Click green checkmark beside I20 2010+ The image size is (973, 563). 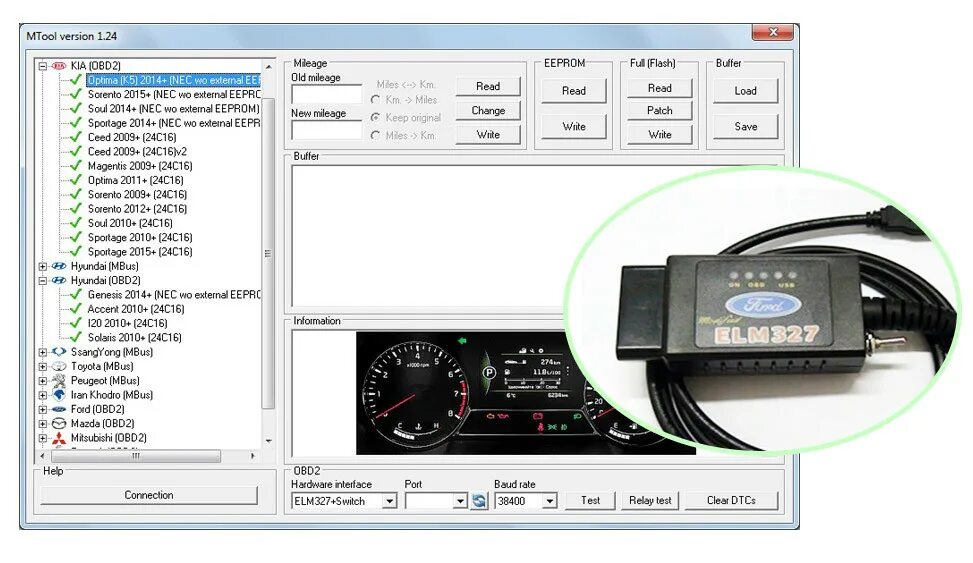point(76,323)
